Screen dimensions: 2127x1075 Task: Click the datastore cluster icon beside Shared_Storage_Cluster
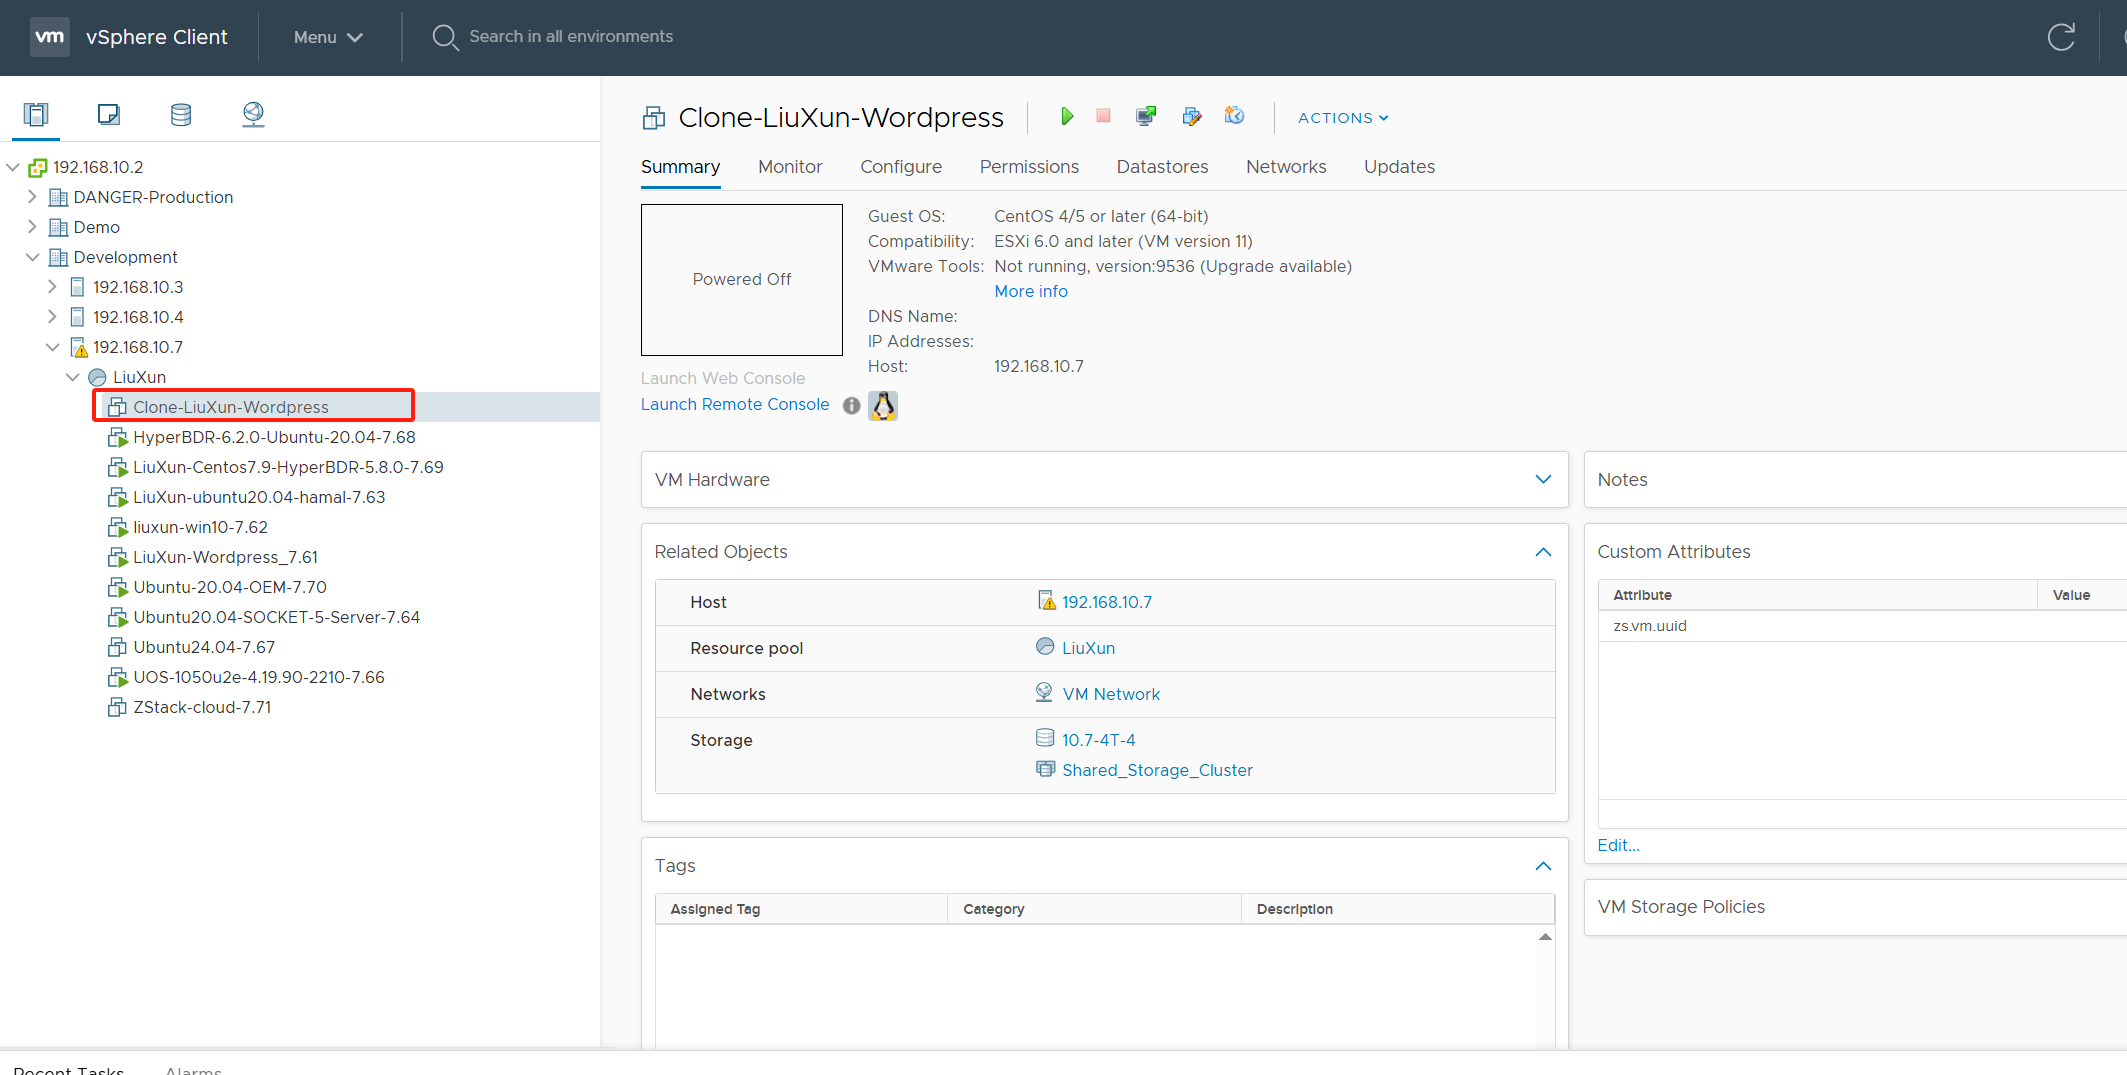tap(1045, 769)
